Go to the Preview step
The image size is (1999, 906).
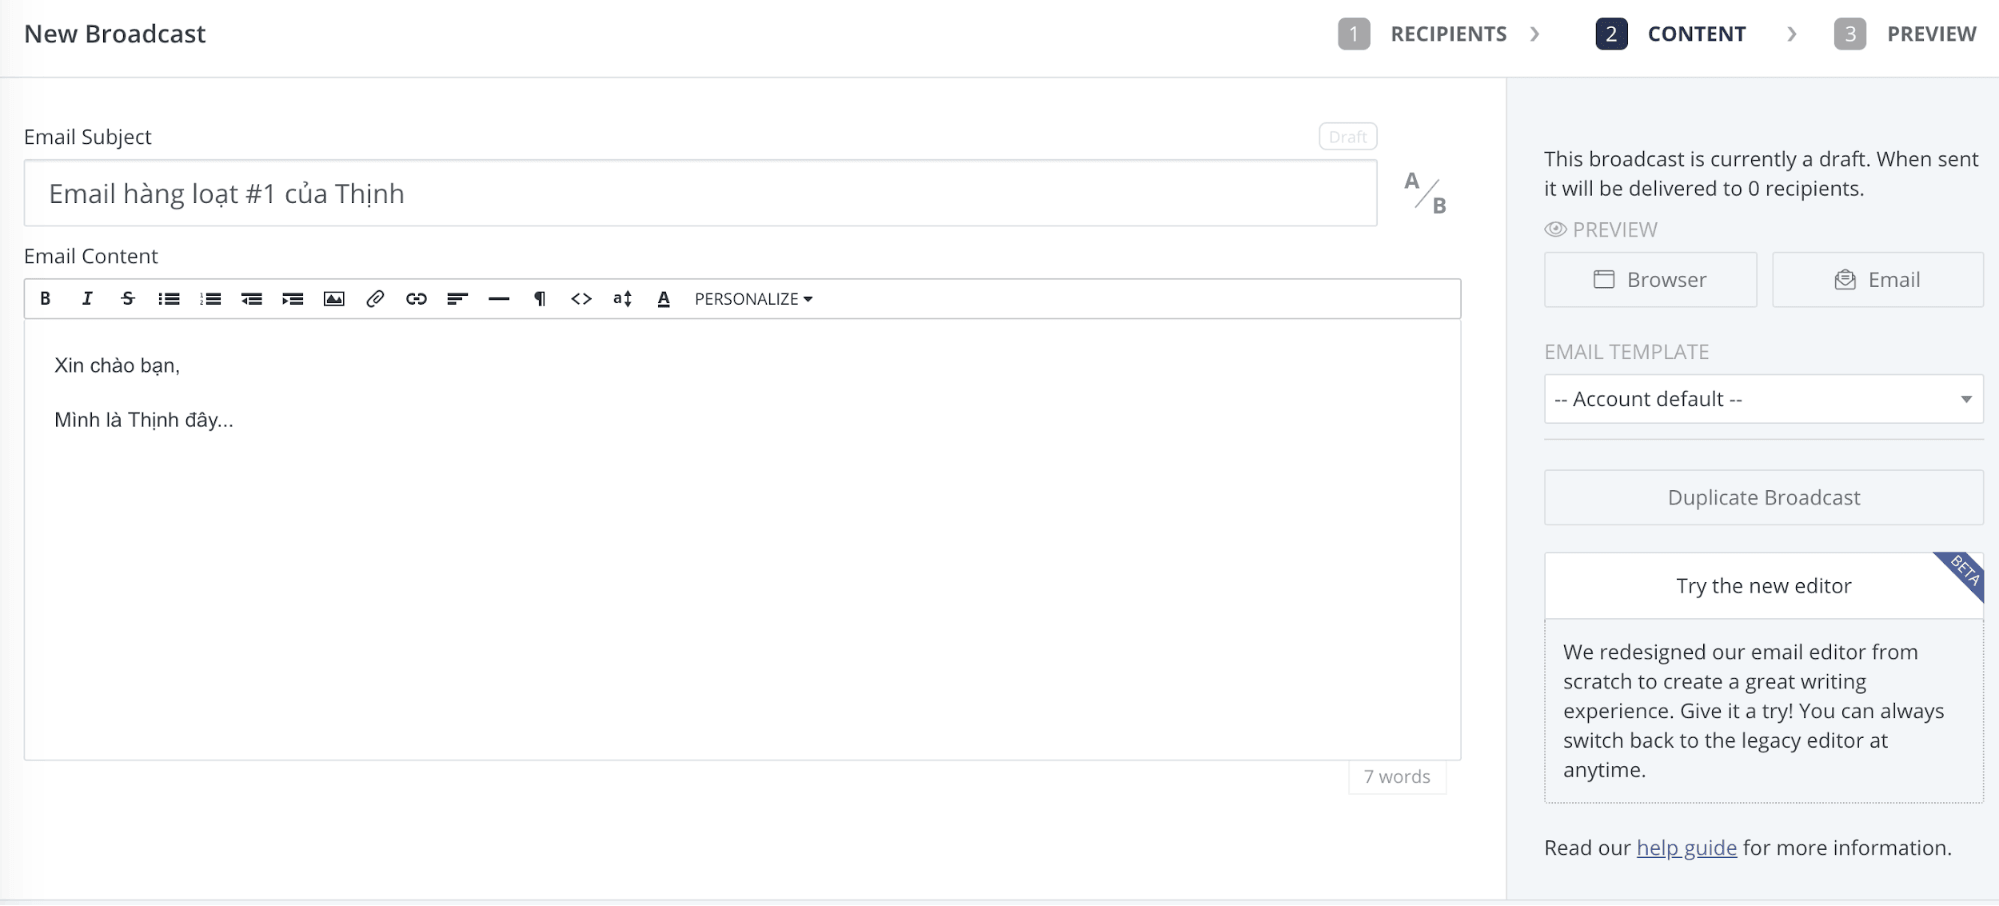[x=1906, y=34]
